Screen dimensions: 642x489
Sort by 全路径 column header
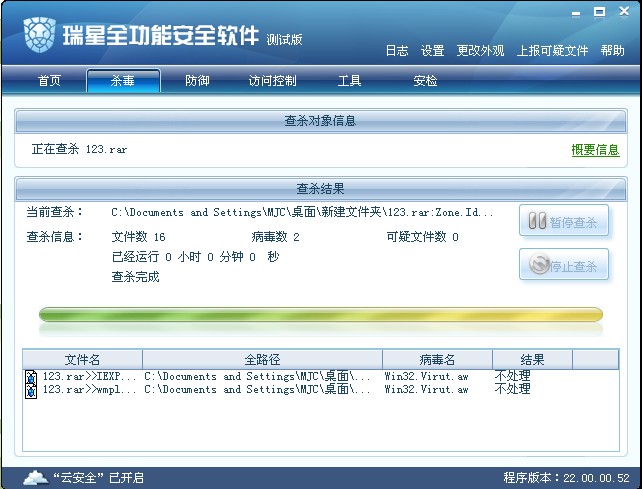pos(262,360)
